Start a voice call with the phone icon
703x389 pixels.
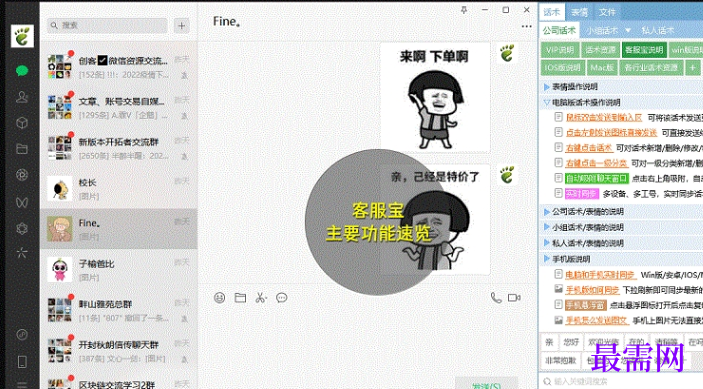pos(496,298)
